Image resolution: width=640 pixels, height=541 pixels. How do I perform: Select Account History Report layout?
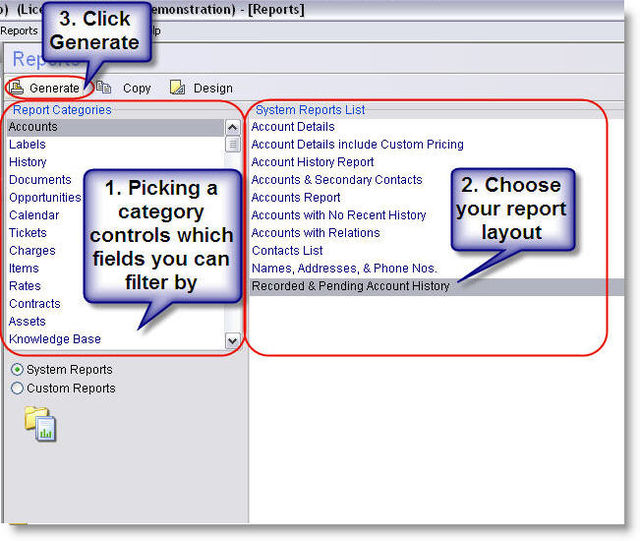coord(312,162)
